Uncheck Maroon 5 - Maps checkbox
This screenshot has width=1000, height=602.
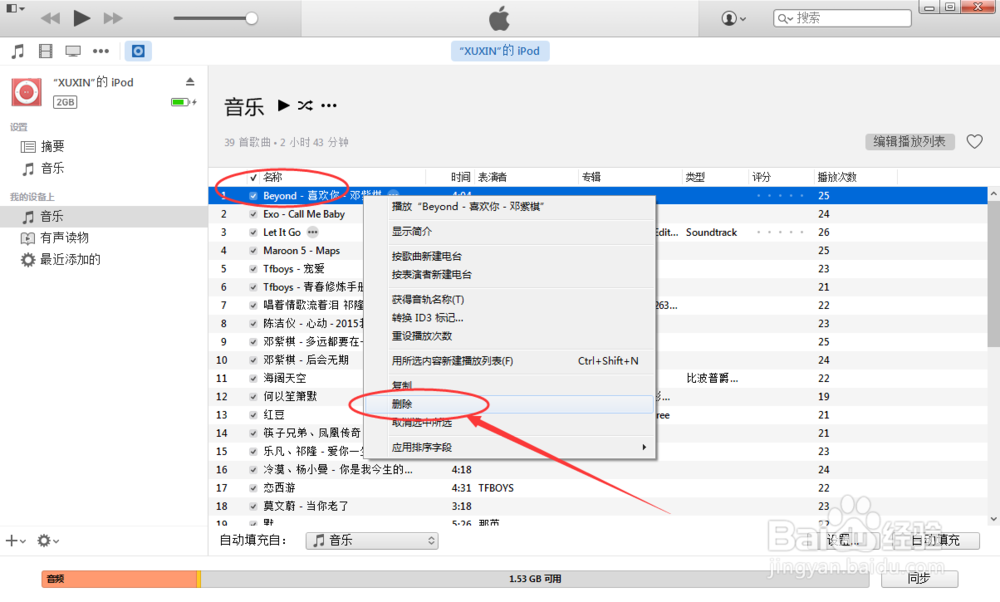coord(253,251)
